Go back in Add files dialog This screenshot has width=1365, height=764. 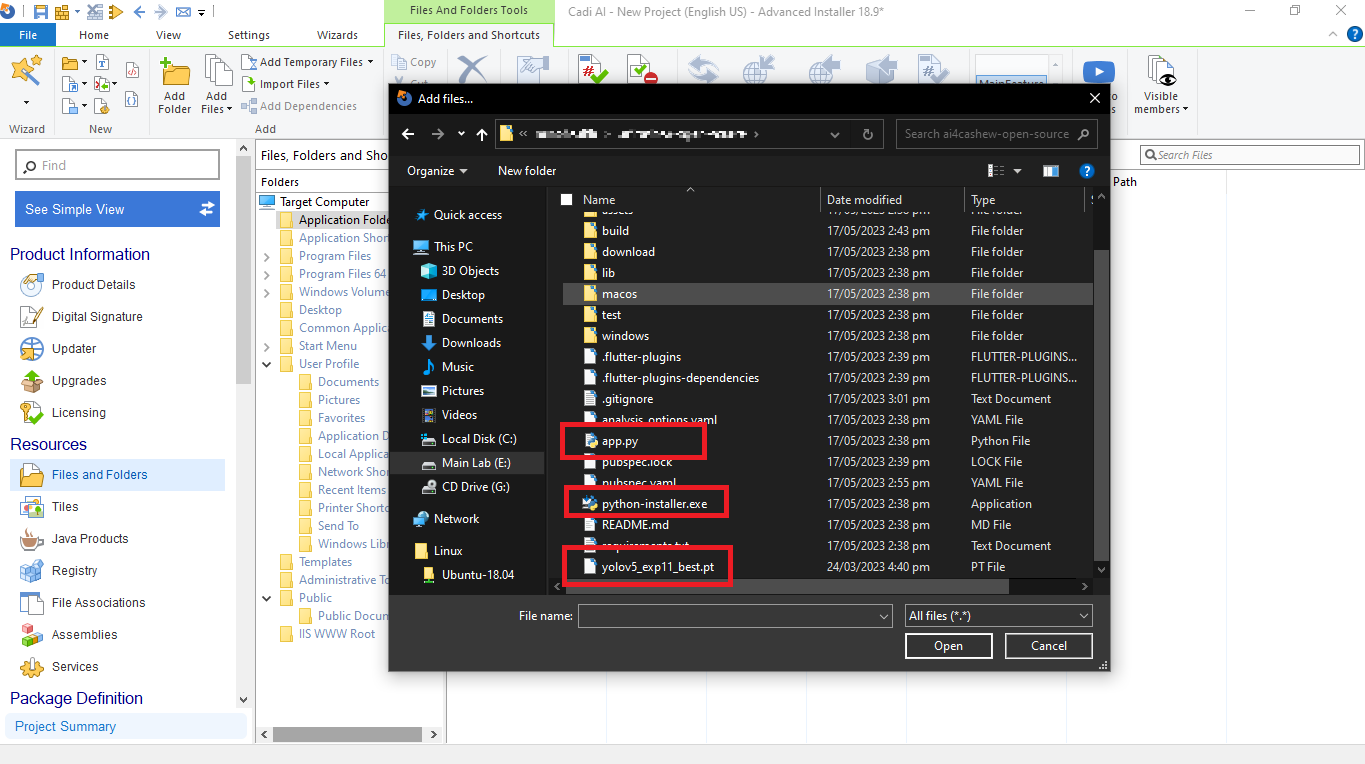407,134
